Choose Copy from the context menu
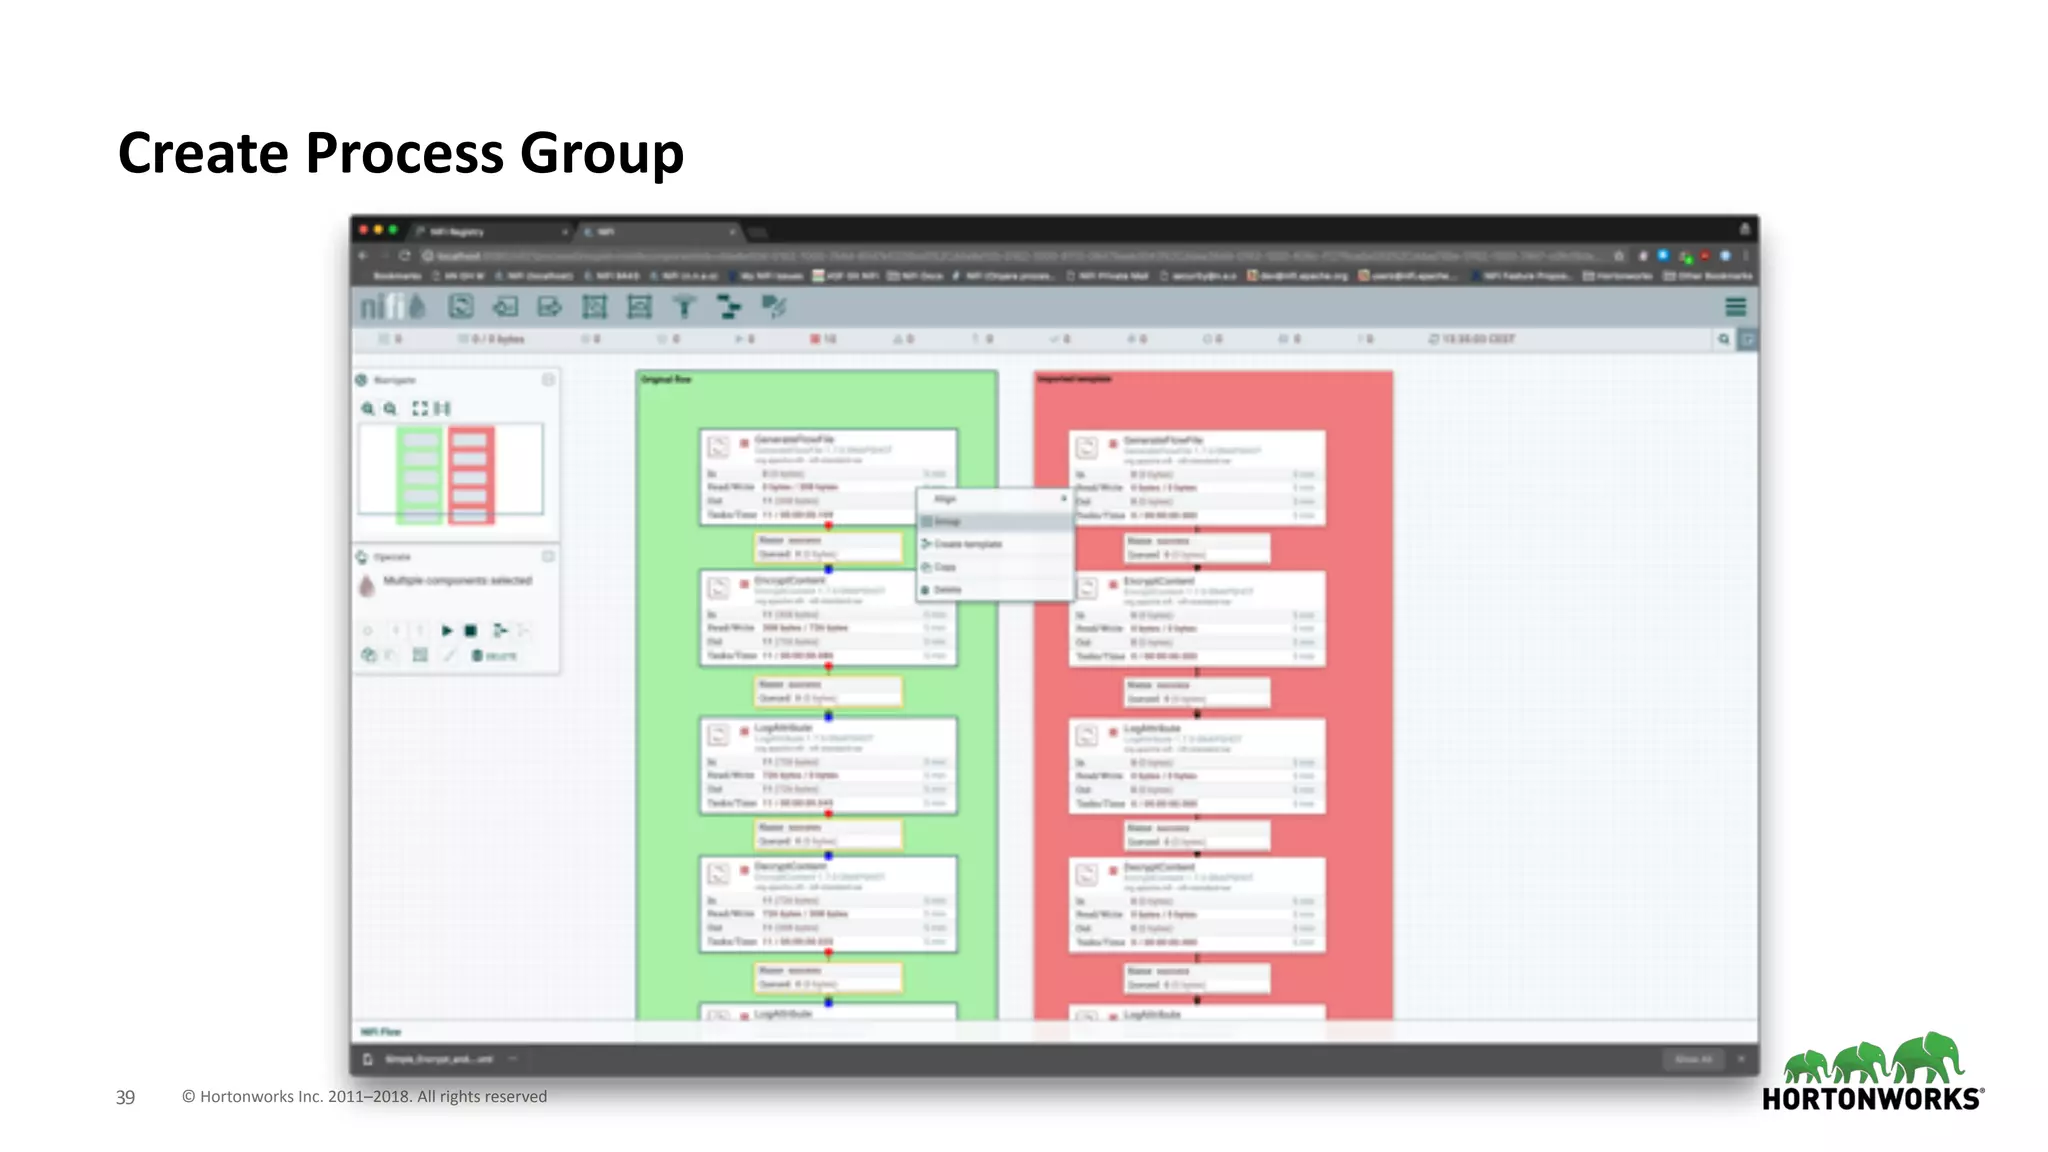Image resolution: width=2048 pixels, height=1152 pixels. pyautogui.click(x=996, y=567)
